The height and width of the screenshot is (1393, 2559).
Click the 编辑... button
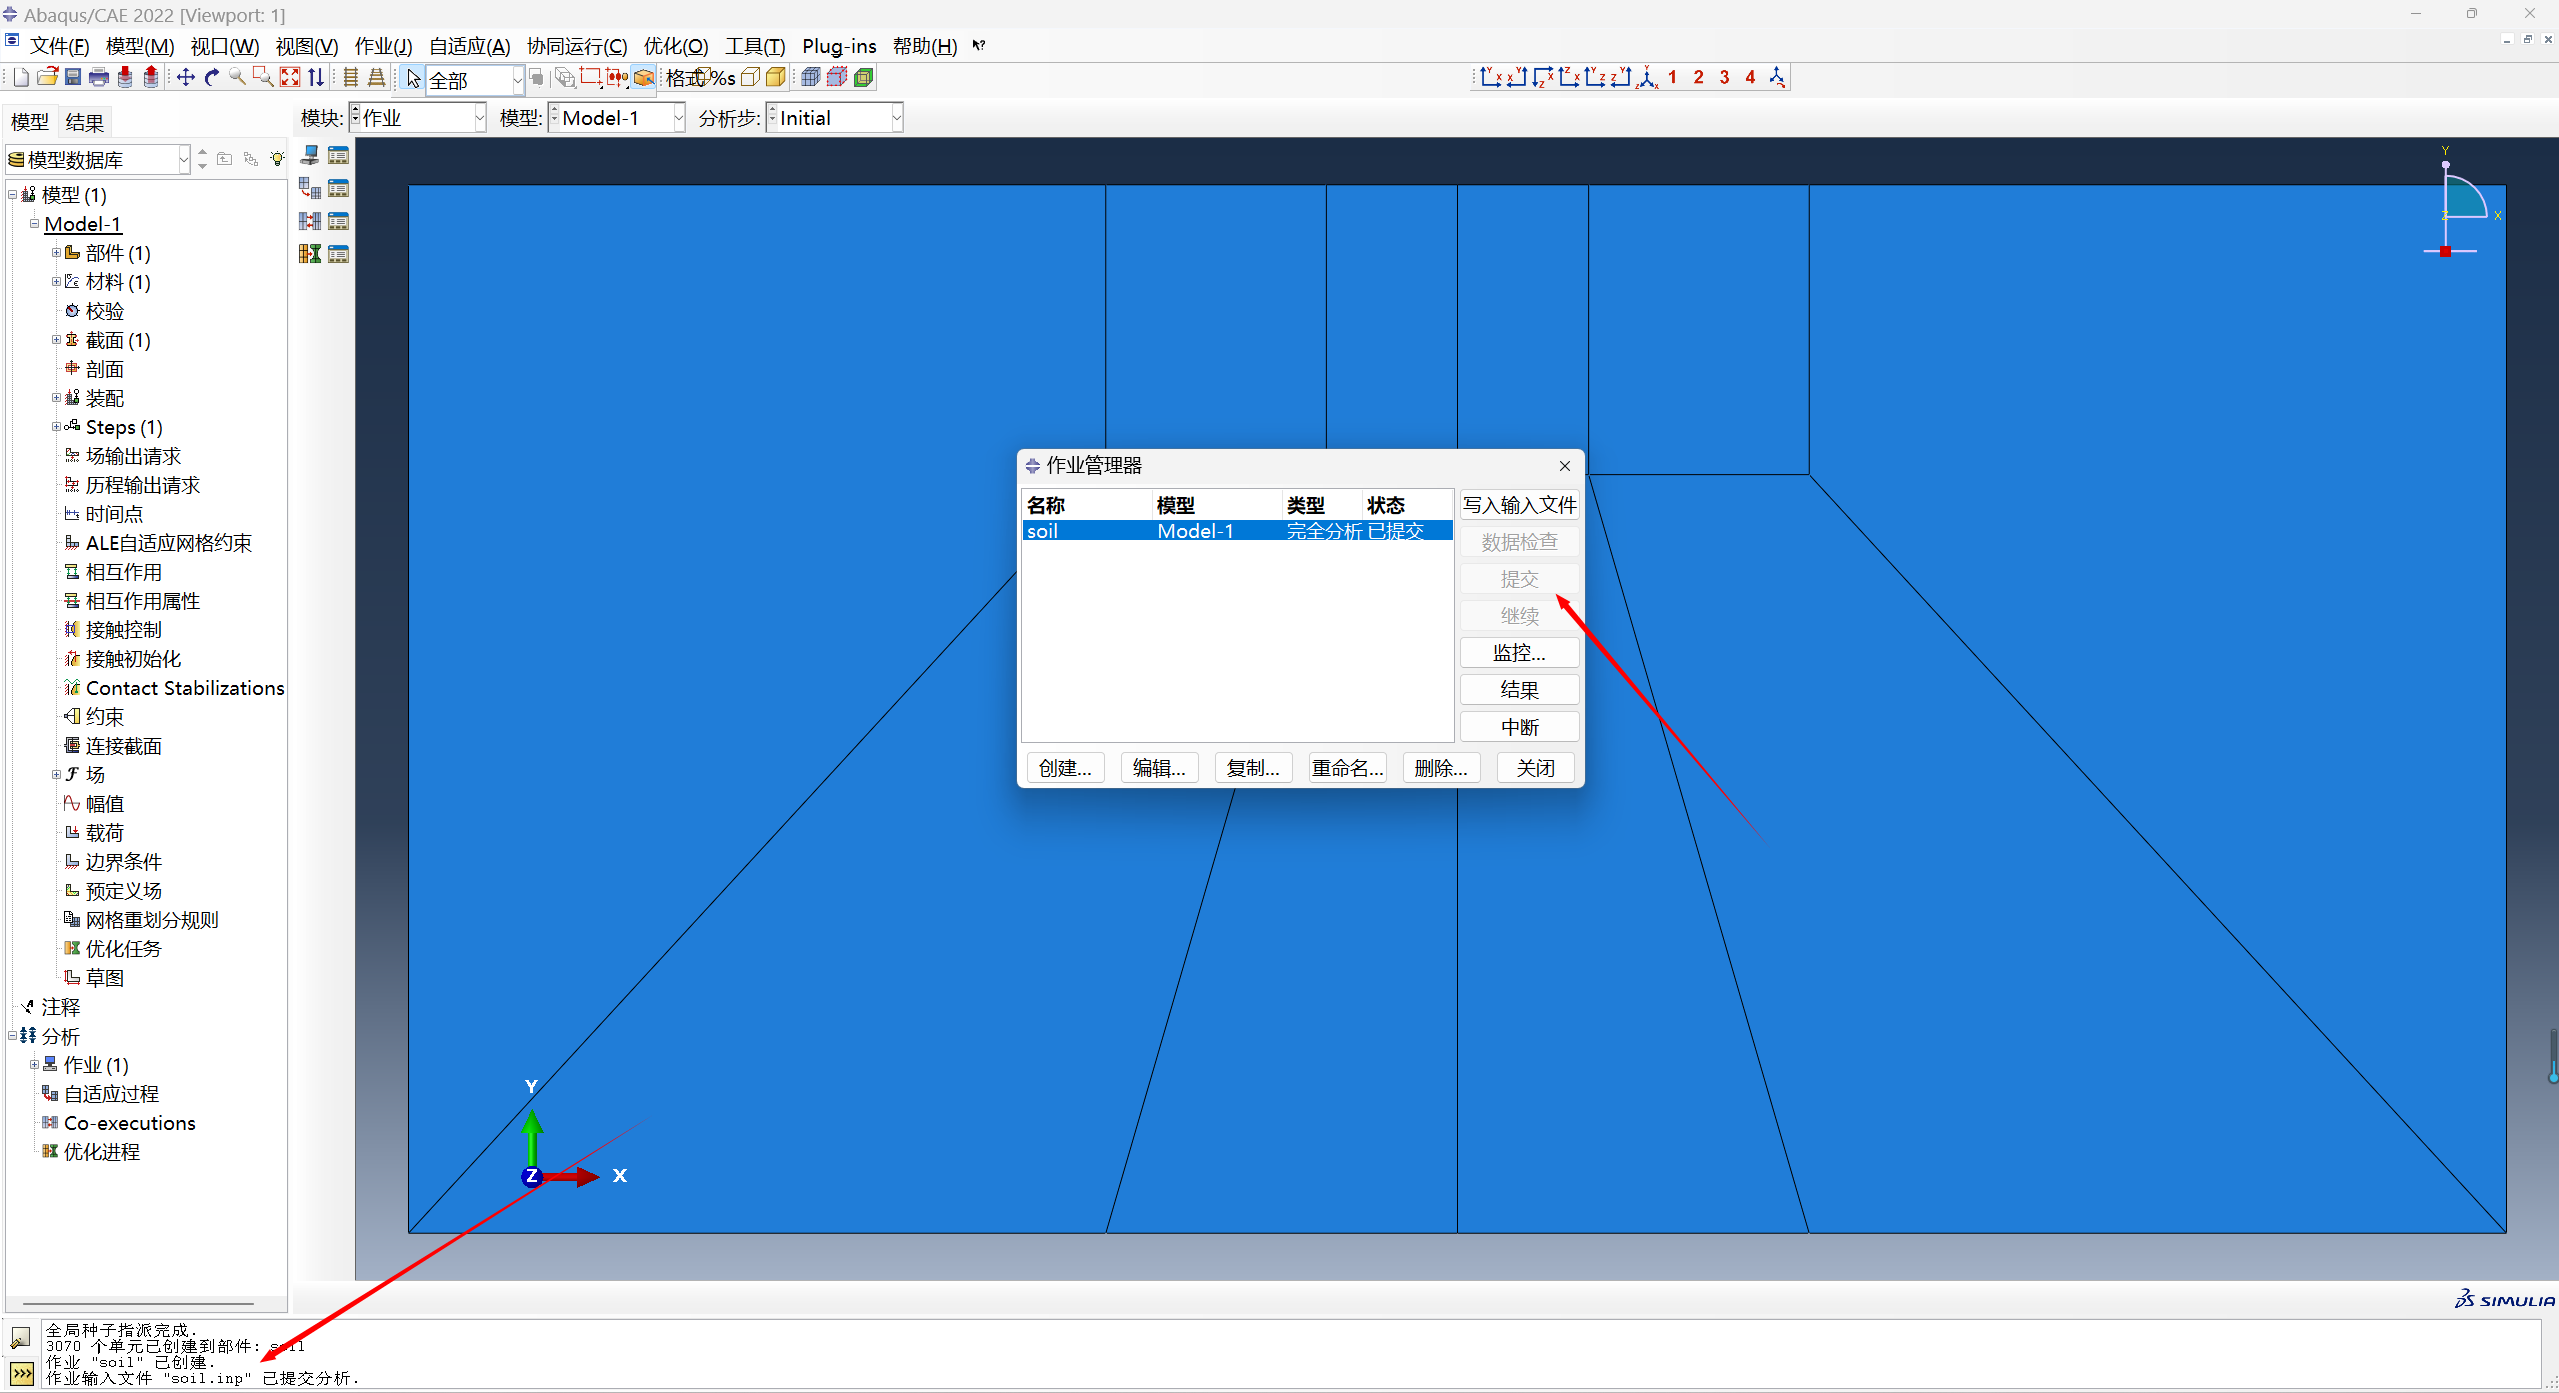tap(1159, 768)
